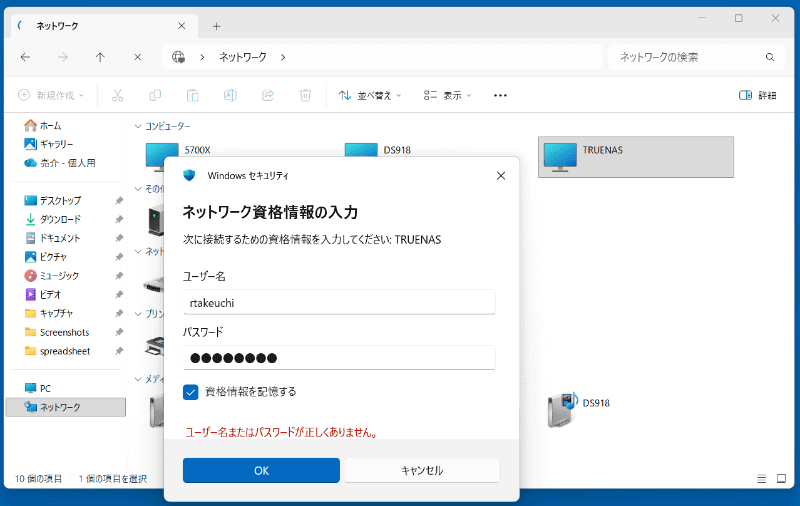Open the 表示 view dropdown
This screenshot has width=800, height=506.
coord(447,95)
